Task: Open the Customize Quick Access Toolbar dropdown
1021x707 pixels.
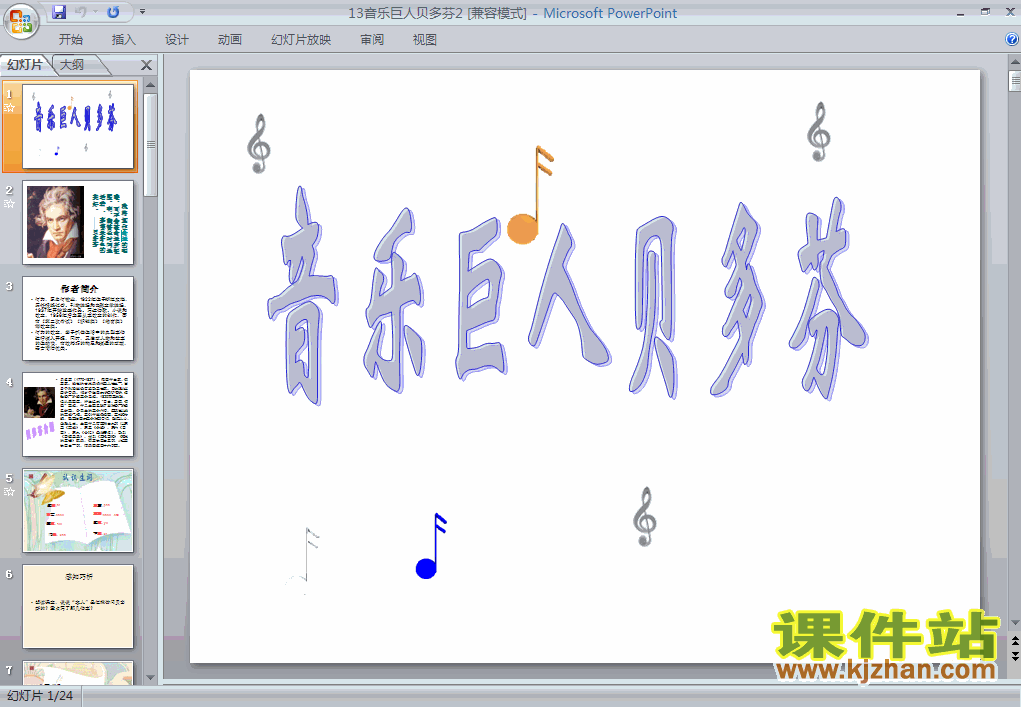Action: point(143,12)
